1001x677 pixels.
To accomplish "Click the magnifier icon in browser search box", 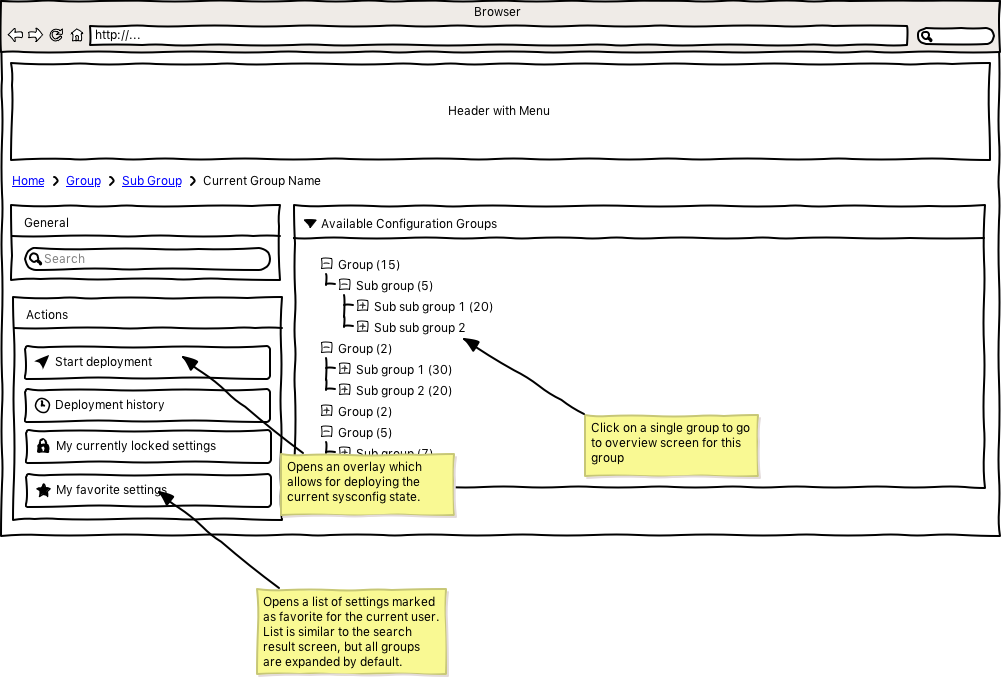I will (927, 36).
